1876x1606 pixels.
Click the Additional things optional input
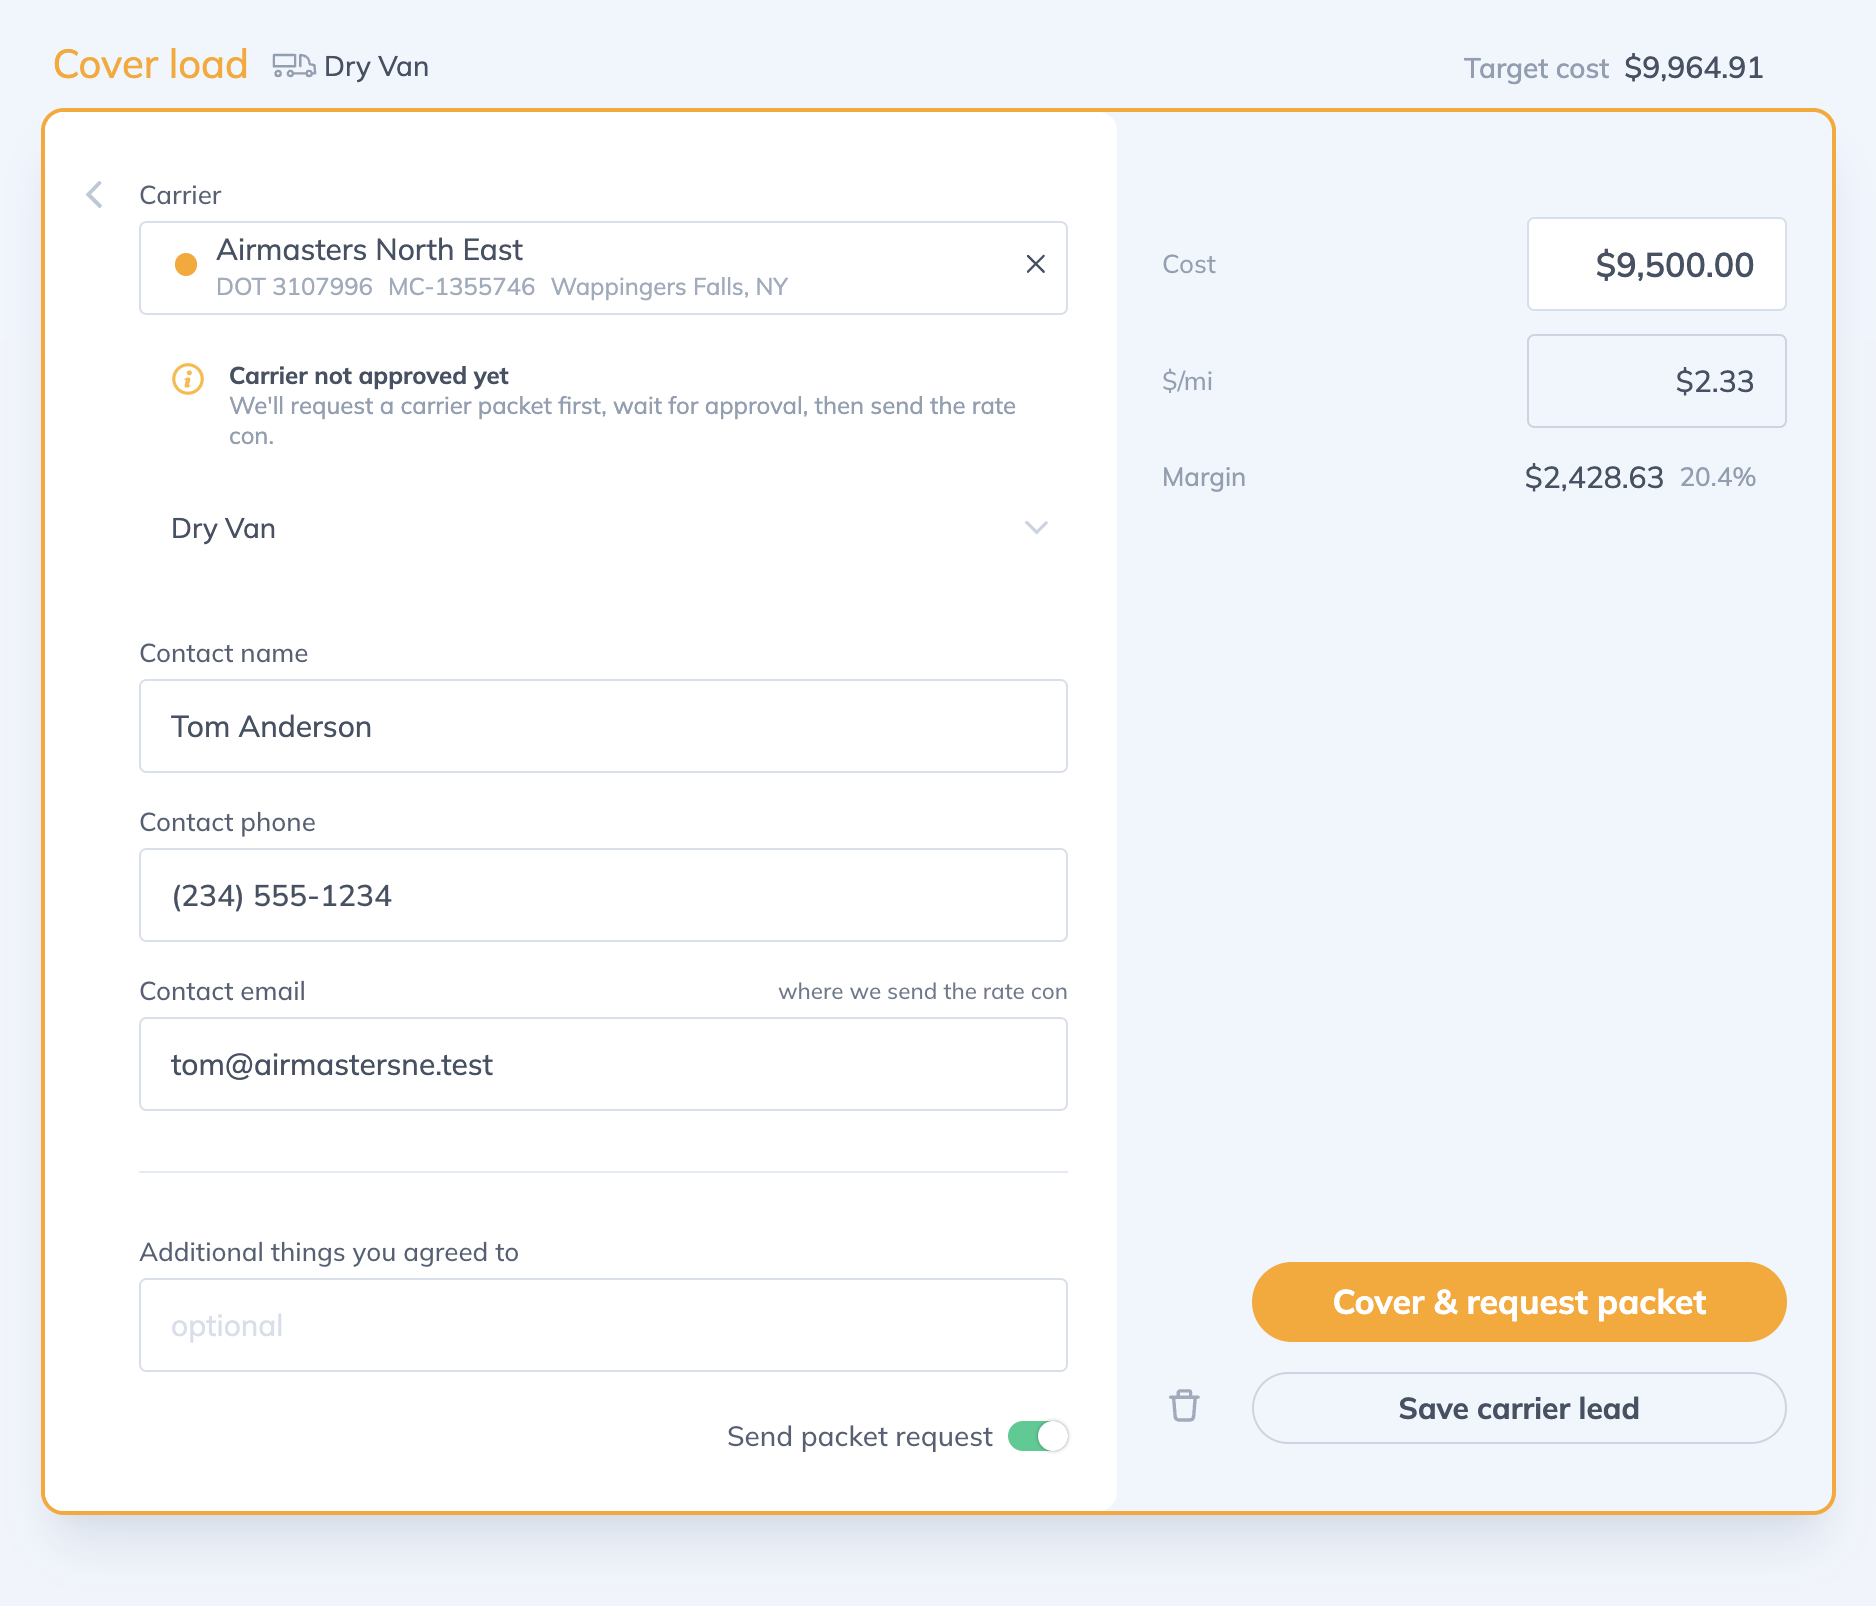coord(604,1325)
